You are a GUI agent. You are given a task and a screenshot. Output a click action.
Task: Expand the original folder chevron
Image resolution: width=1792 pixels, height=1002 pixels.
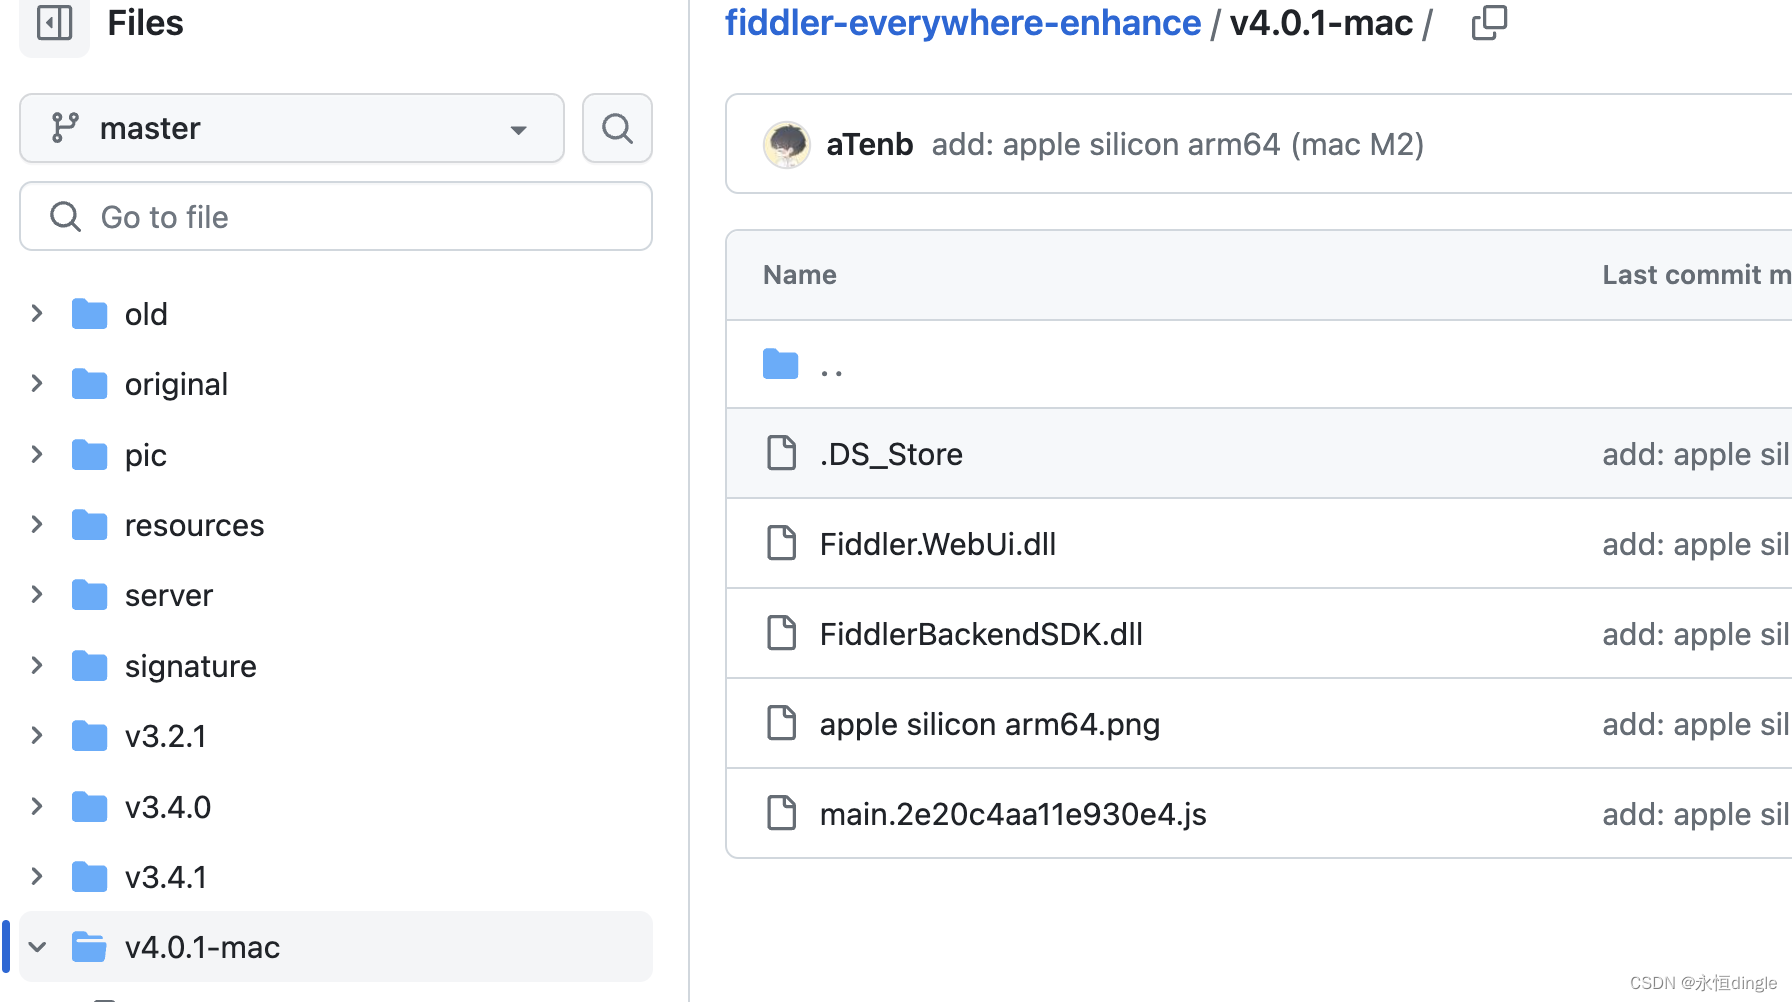[37, 384]
